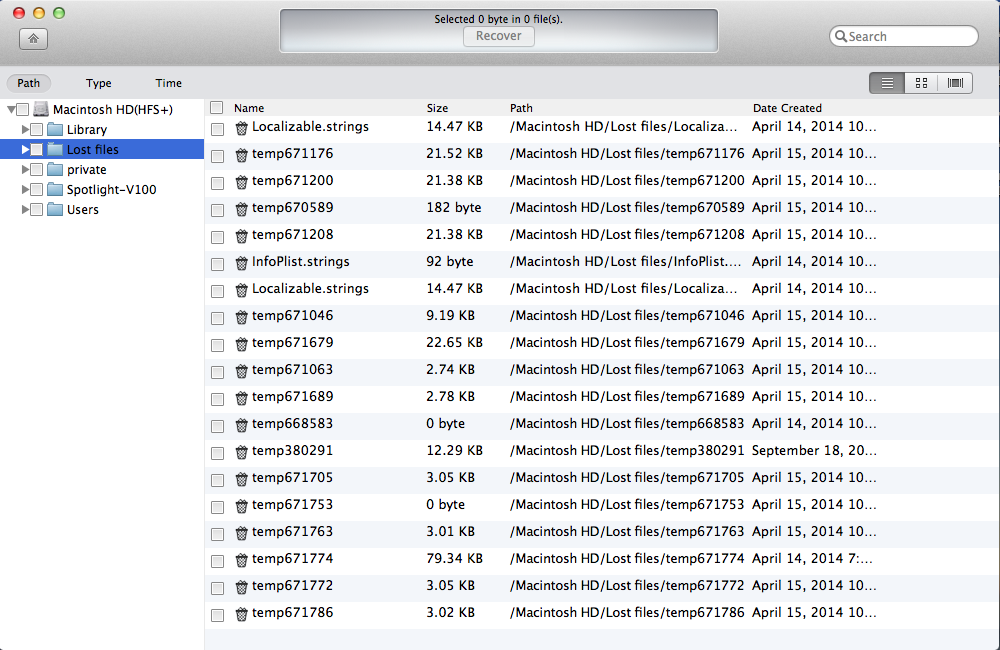The image size is (1000, 650).
Task: Check the Macintosh HD(HFS+) tree checkbox
Action: pos(23,109)
